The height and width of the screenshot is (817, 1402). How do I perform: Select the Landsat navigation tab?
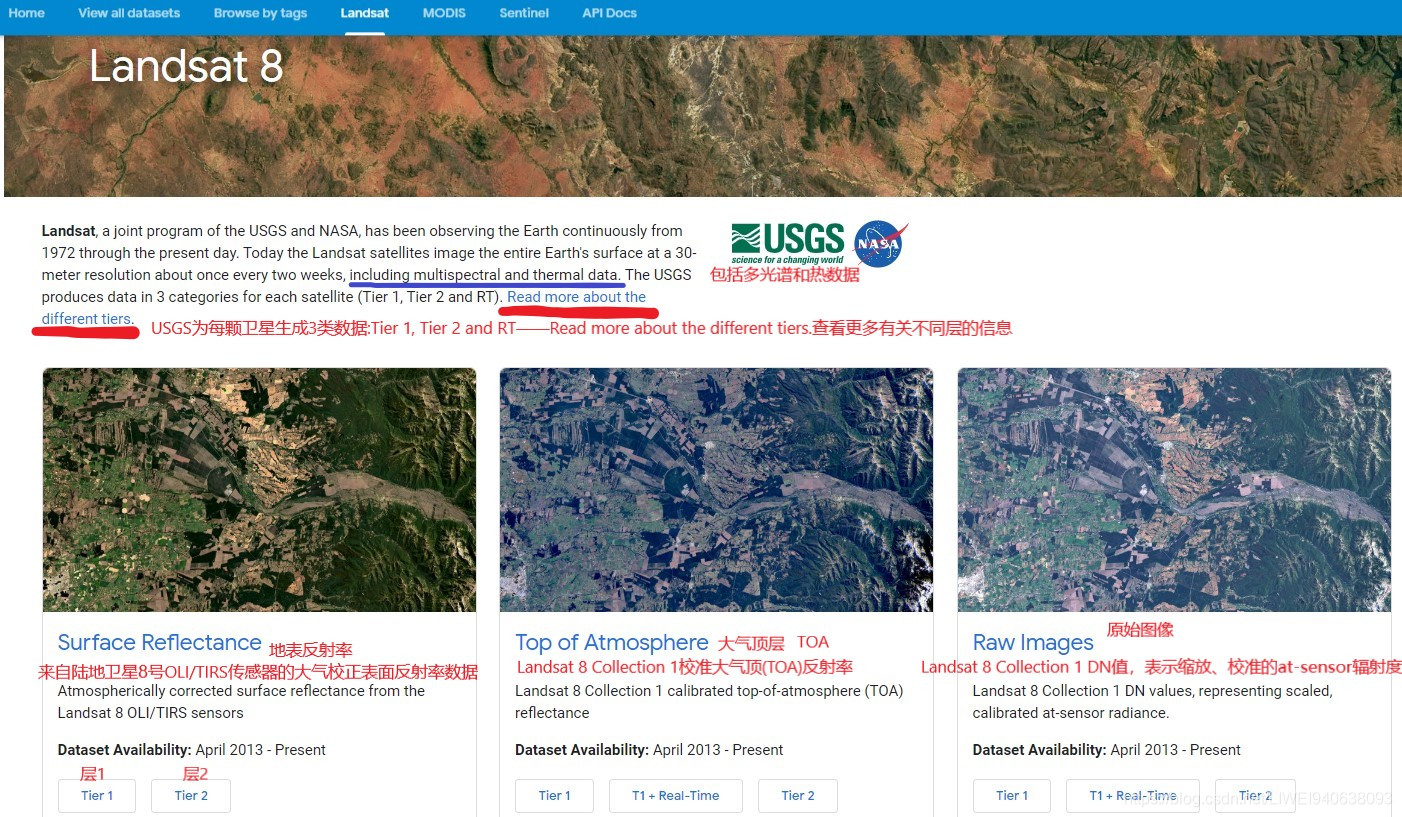(x=364, y=13)
